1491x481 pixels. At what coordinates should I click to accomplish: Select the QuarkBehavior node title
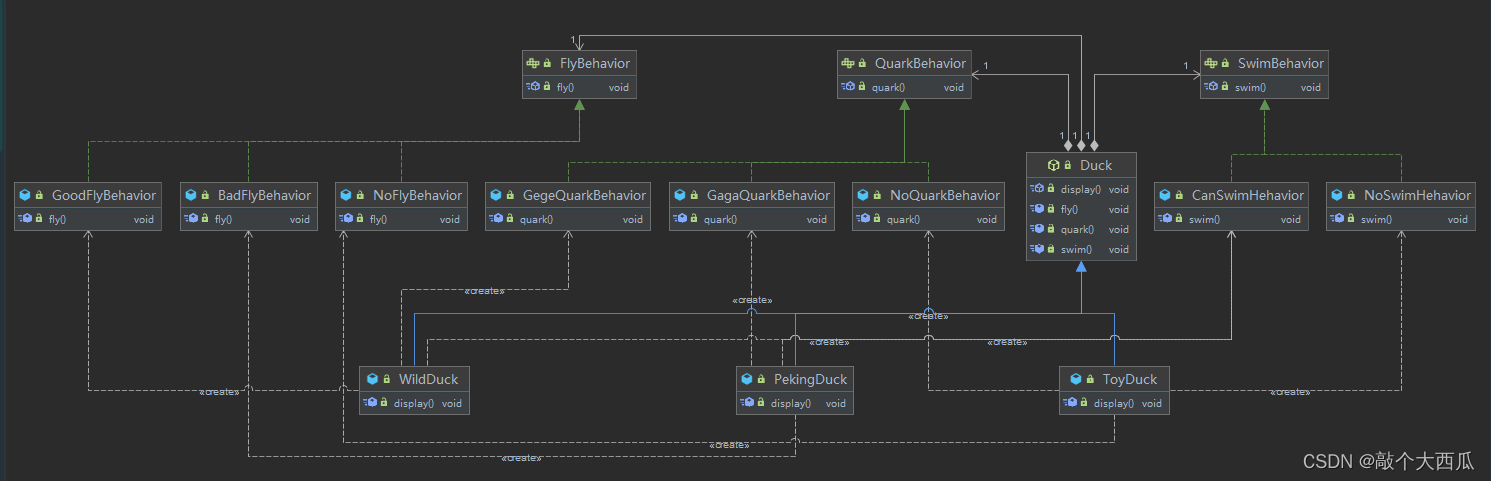tap(920, 63)
